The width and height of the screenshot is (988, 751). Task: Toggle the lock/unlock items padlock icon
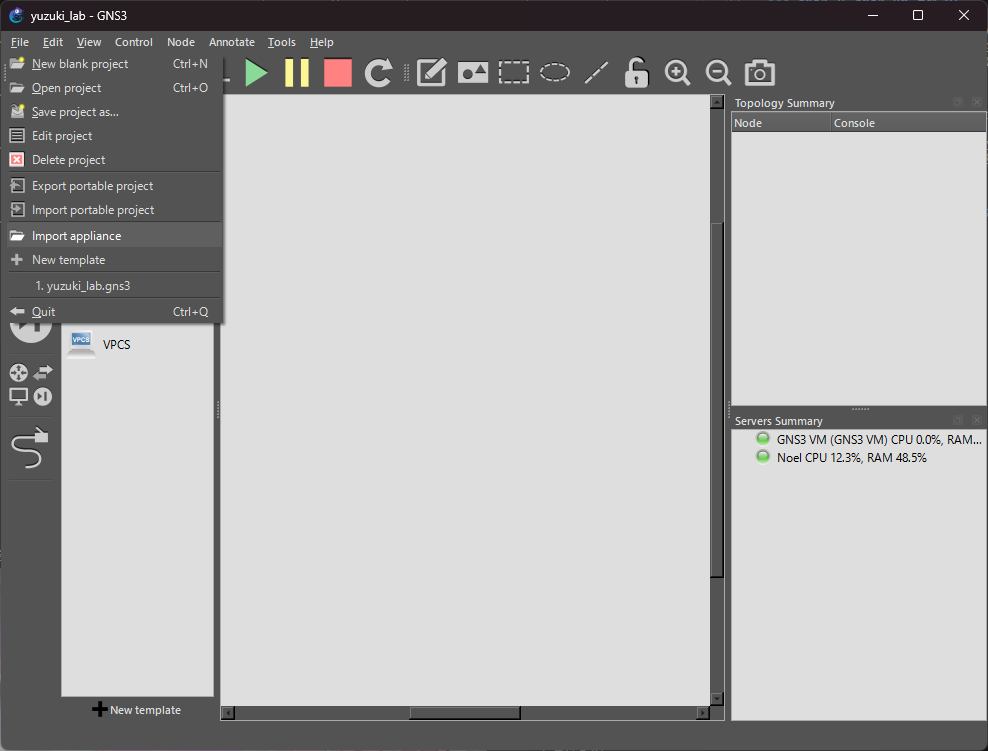[636, 73]
